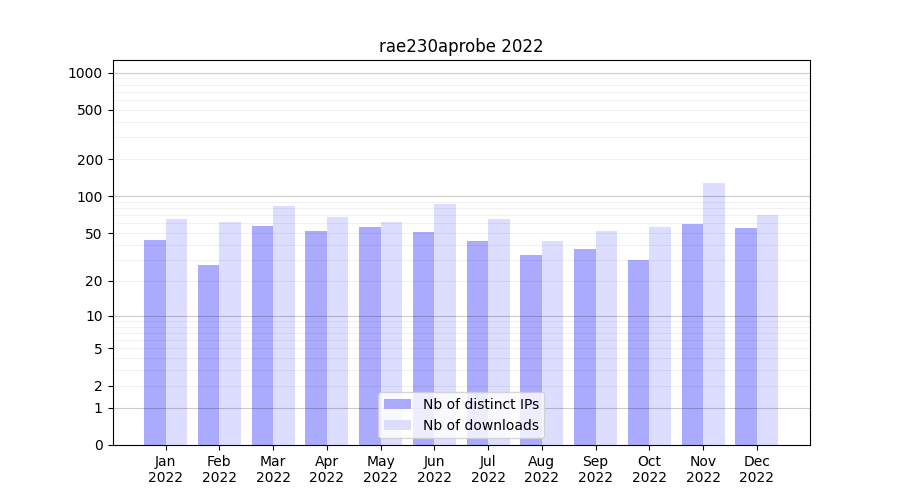This screenshot has width=900, height=500.
Task: Click the October 2022 distinct IPs bar
Action: tap(638, 352)
